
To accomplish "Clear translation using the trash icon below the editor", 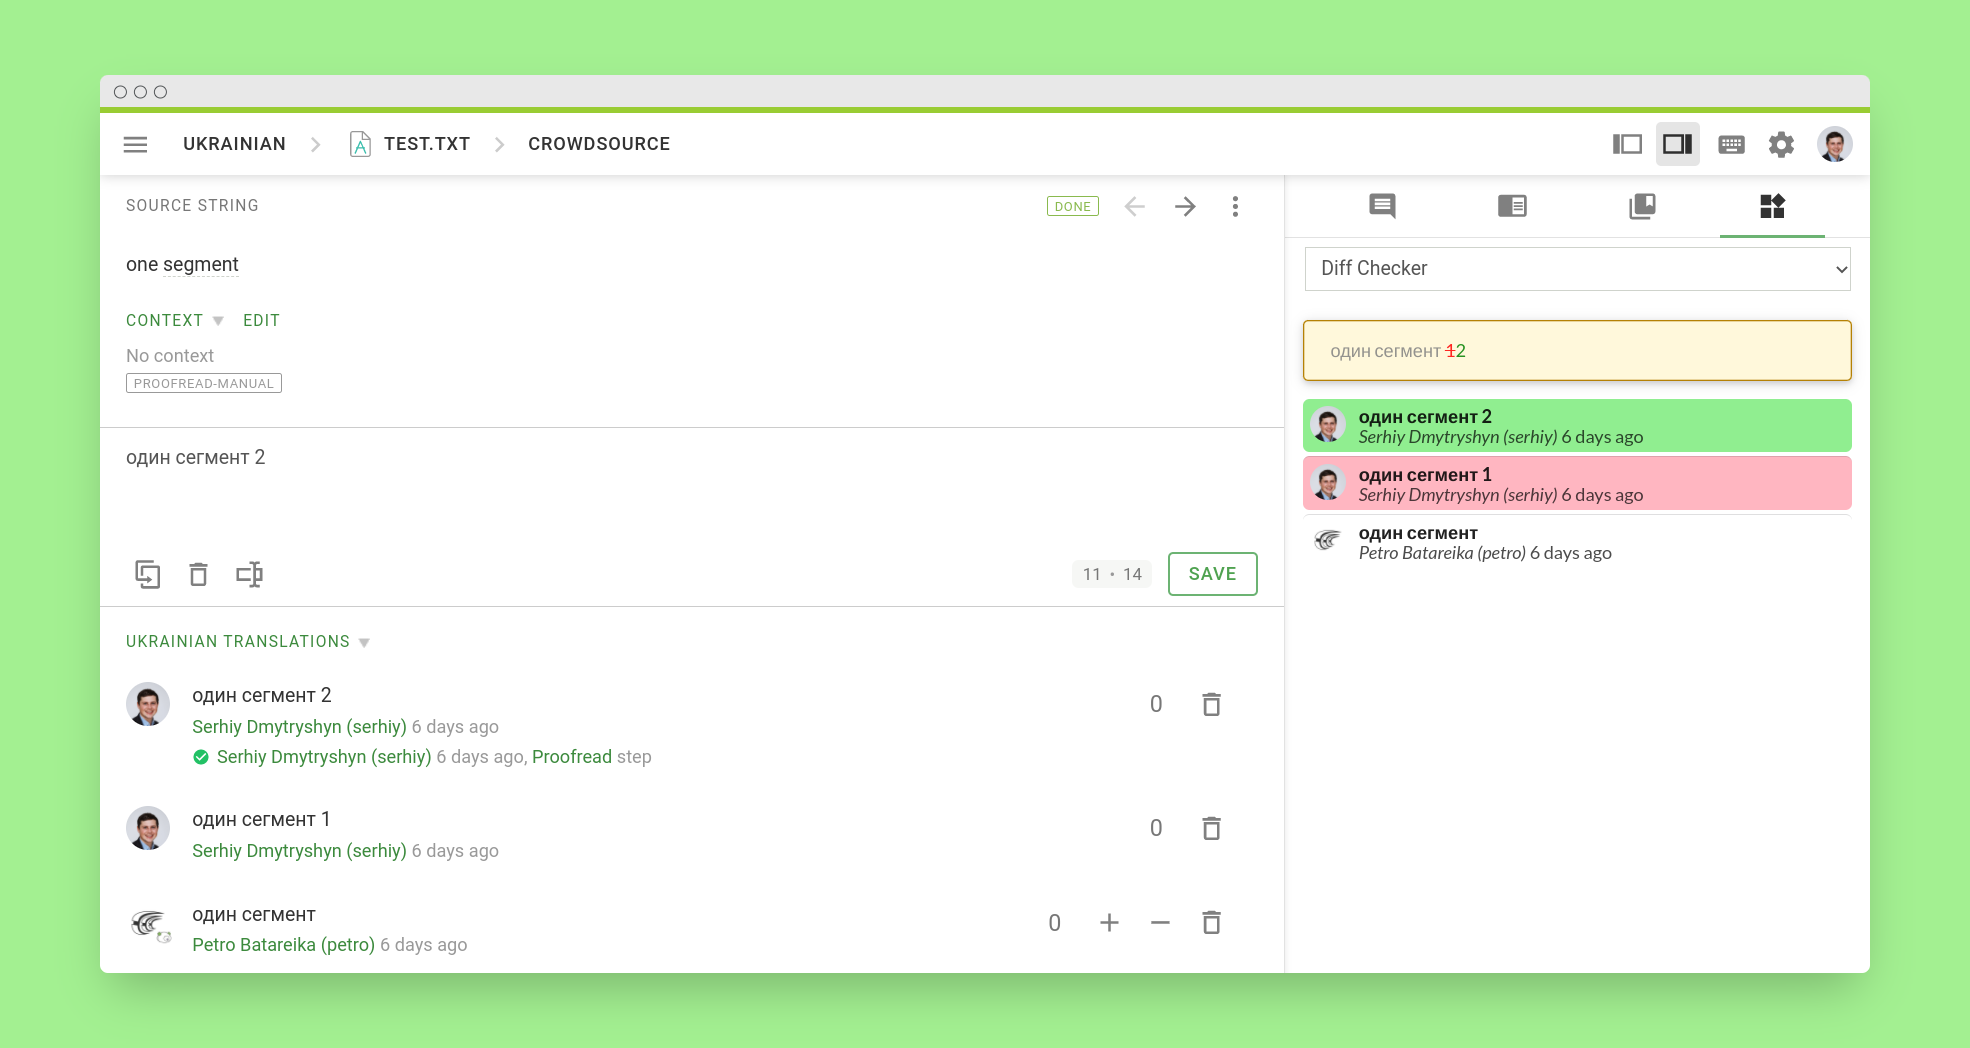I will pyautogui.click(x=198, y=574).
